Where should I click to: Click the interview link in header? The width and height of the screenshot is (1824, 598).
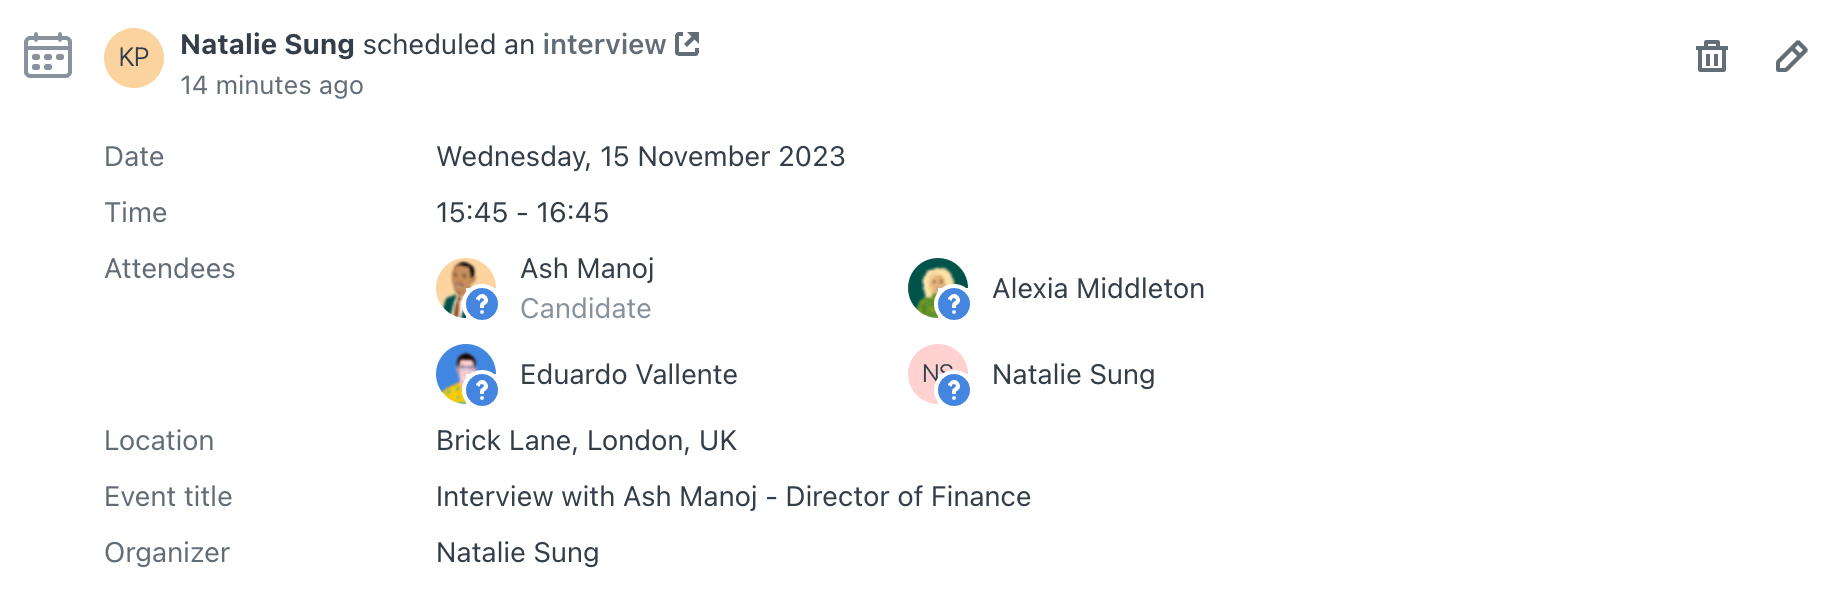click(x=604, y=45)
